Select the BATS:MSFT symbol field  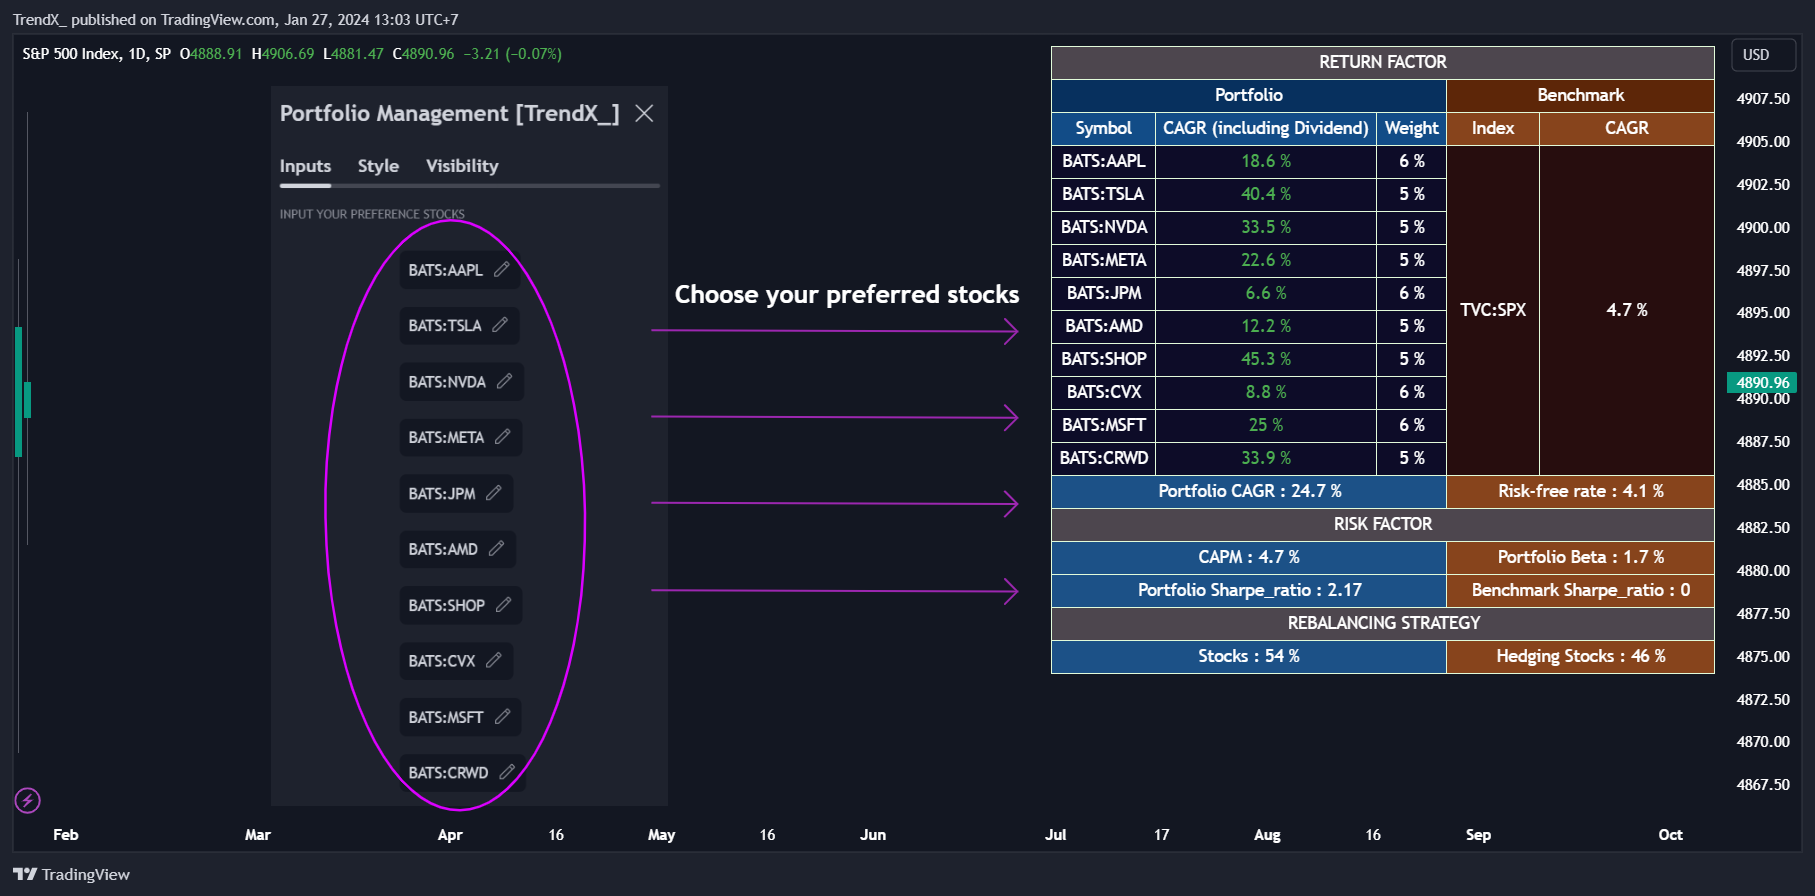(460, 717)
